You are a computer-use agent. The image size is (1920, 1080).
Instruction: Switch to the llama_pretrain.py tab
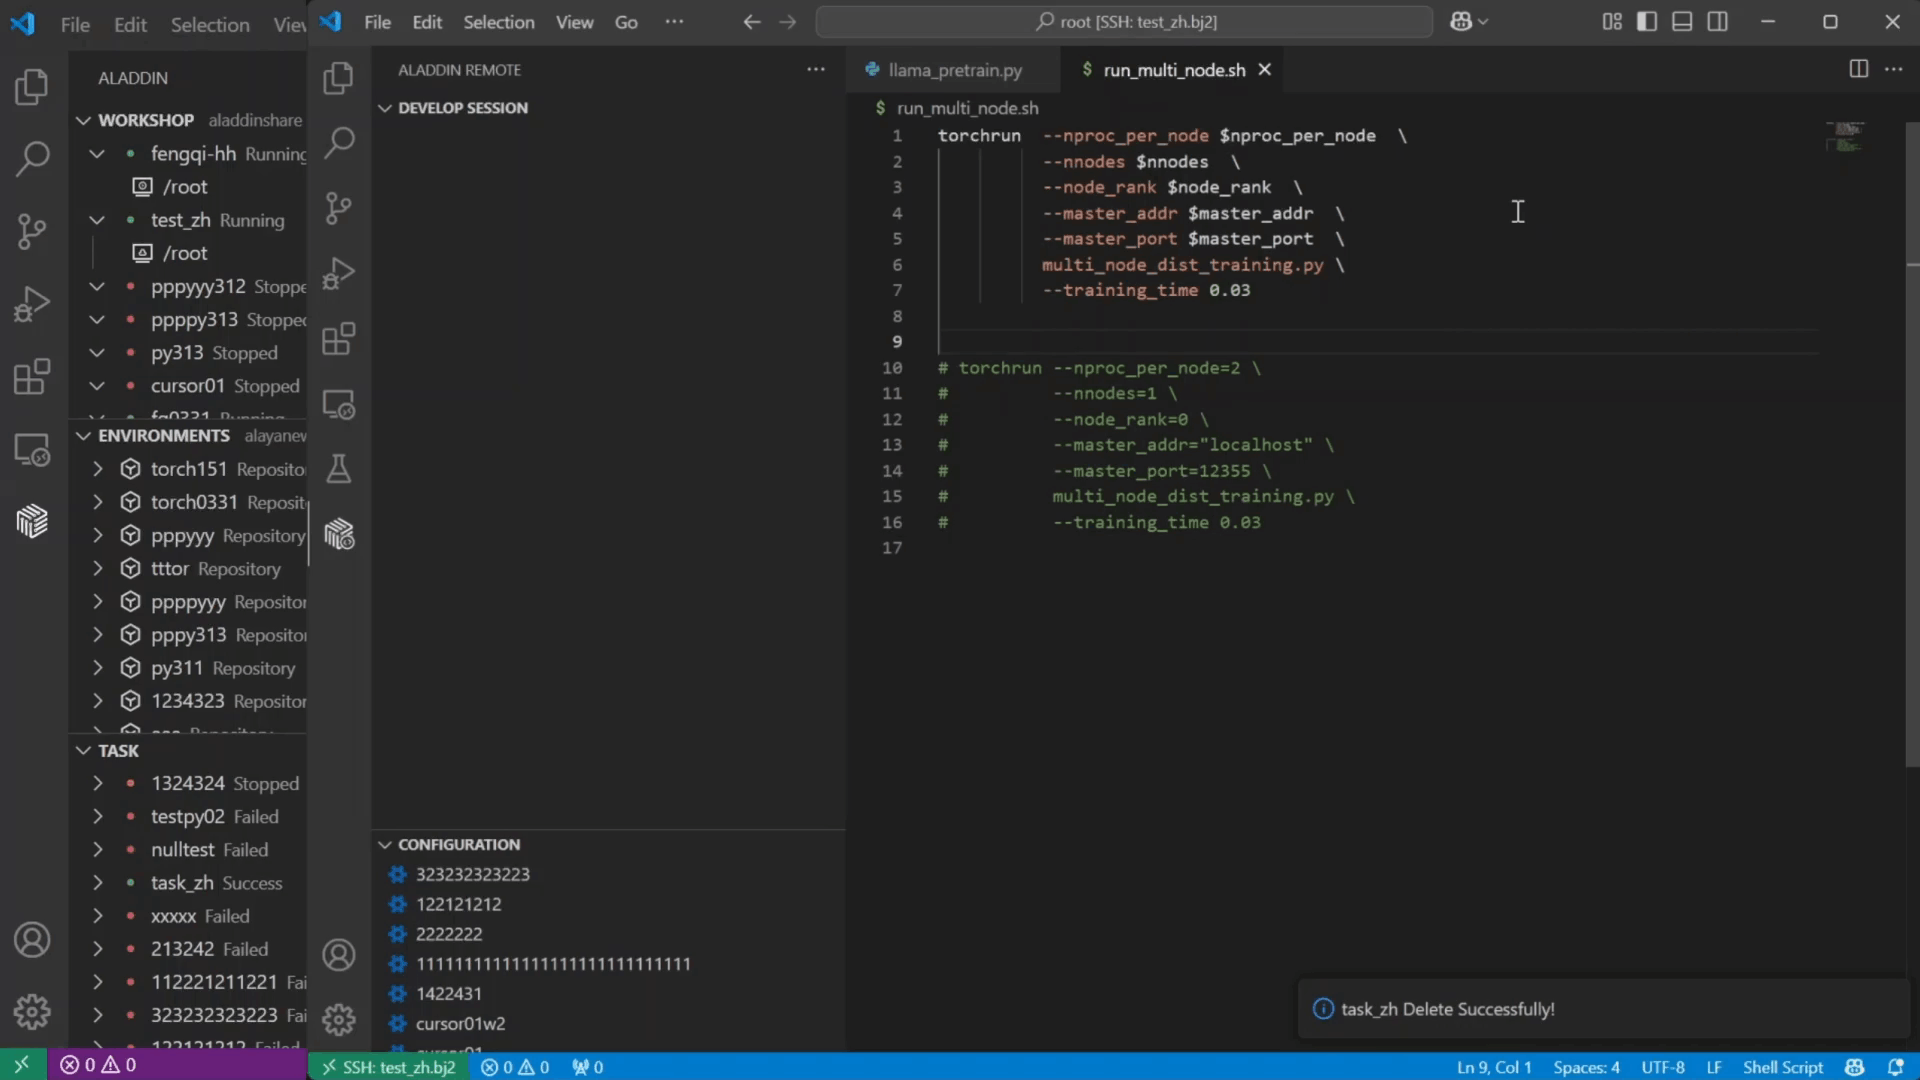tap(954, 70)
